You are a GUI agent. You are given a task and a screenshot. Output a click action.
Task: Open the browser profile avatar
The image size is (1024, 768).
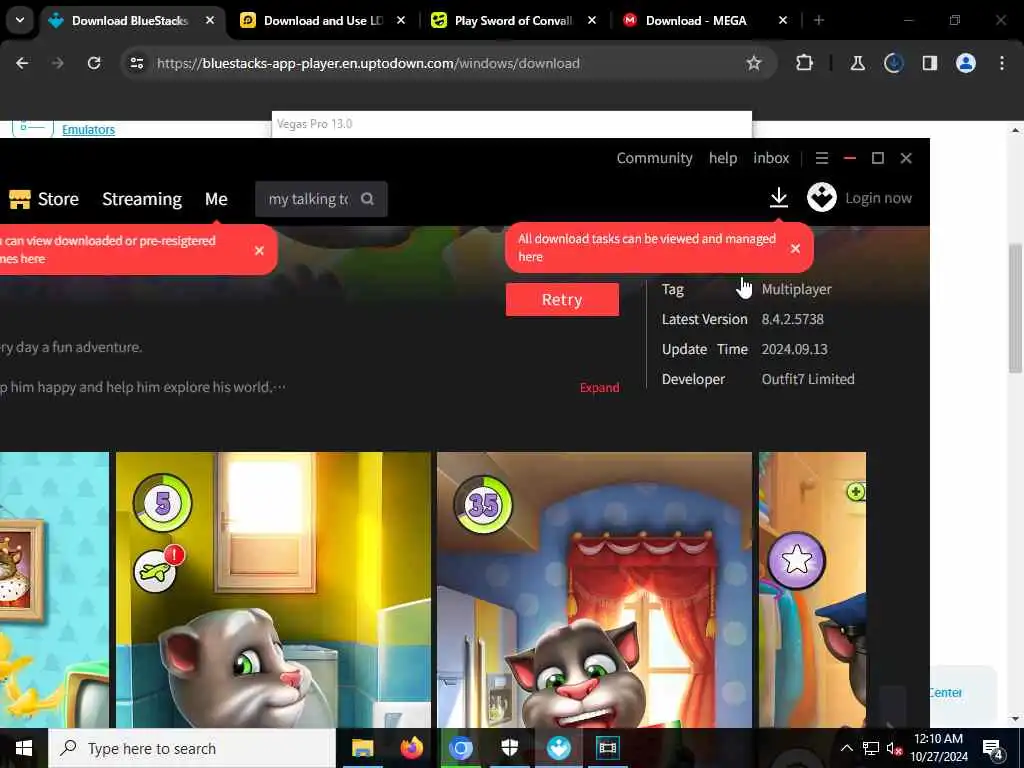coord(966,63)
